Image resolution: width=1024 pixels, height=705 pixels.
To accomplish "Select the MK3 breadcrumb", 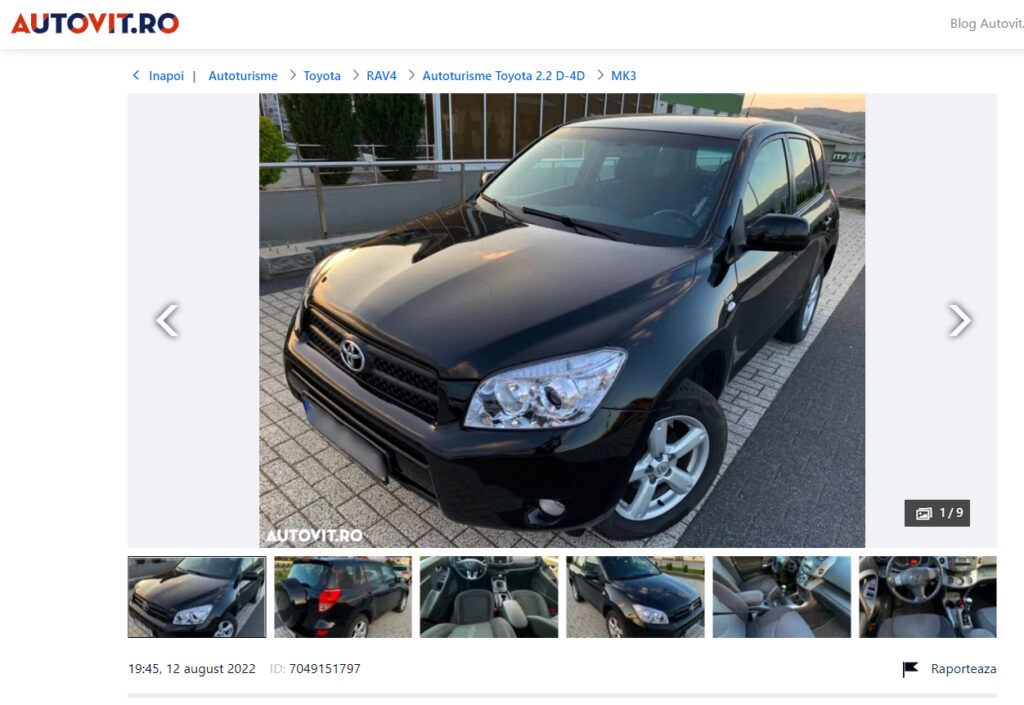I will [x=624, y=76].
